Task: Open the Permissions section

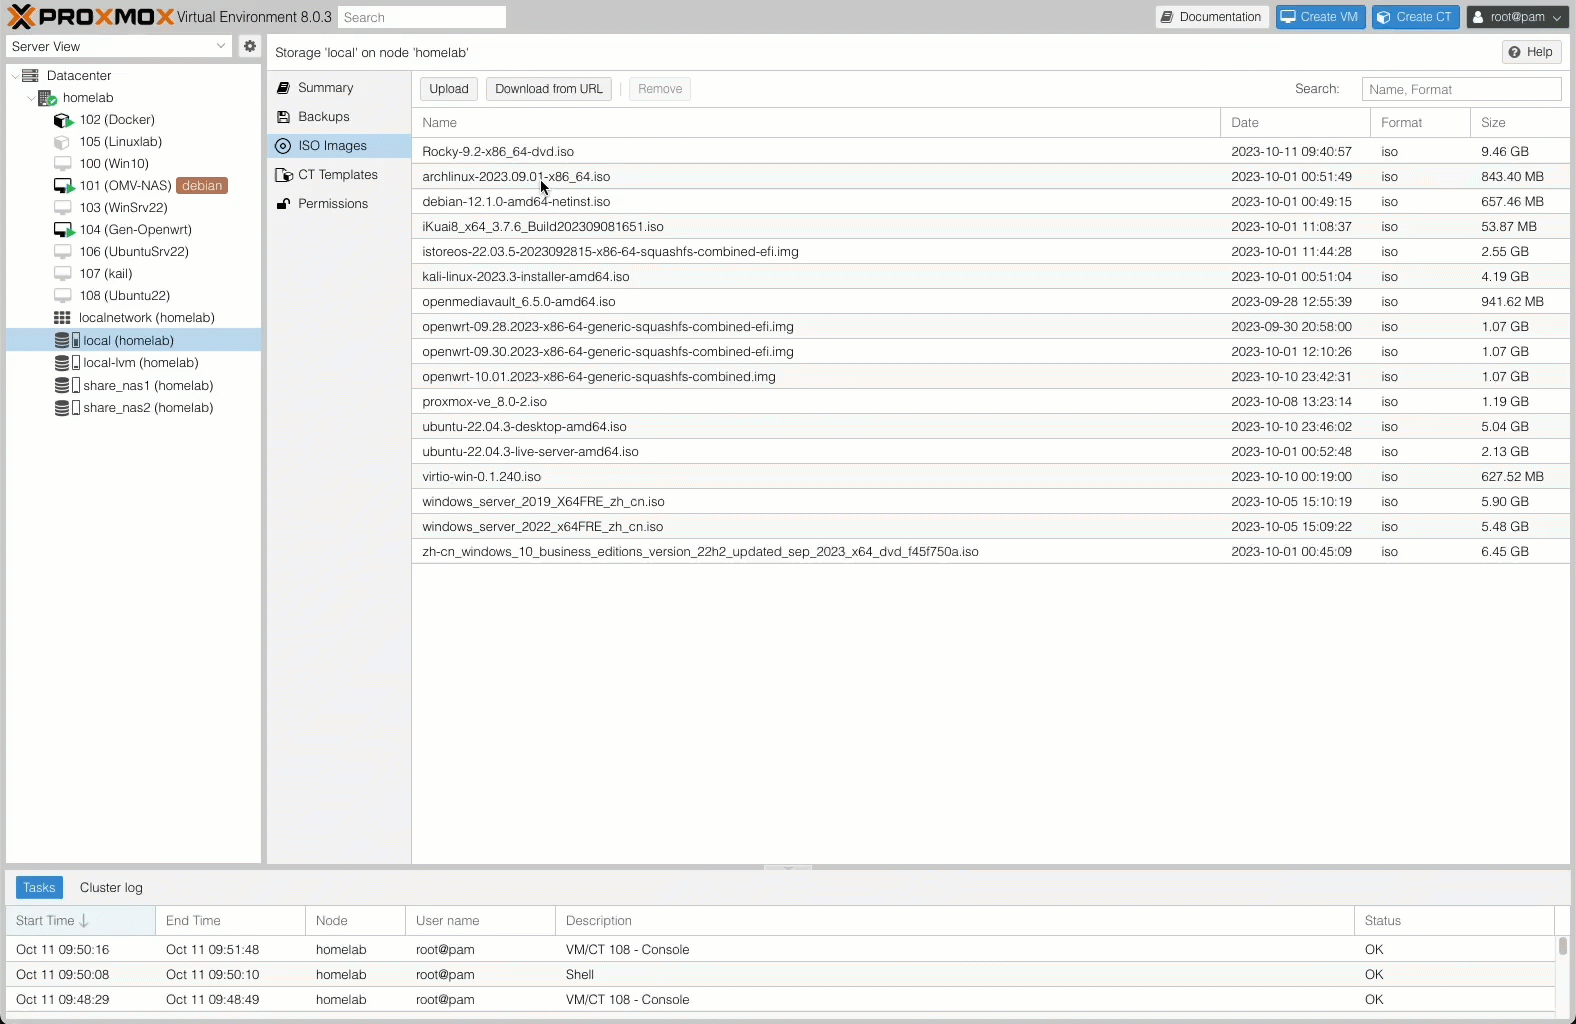Action: pos(339,204)
